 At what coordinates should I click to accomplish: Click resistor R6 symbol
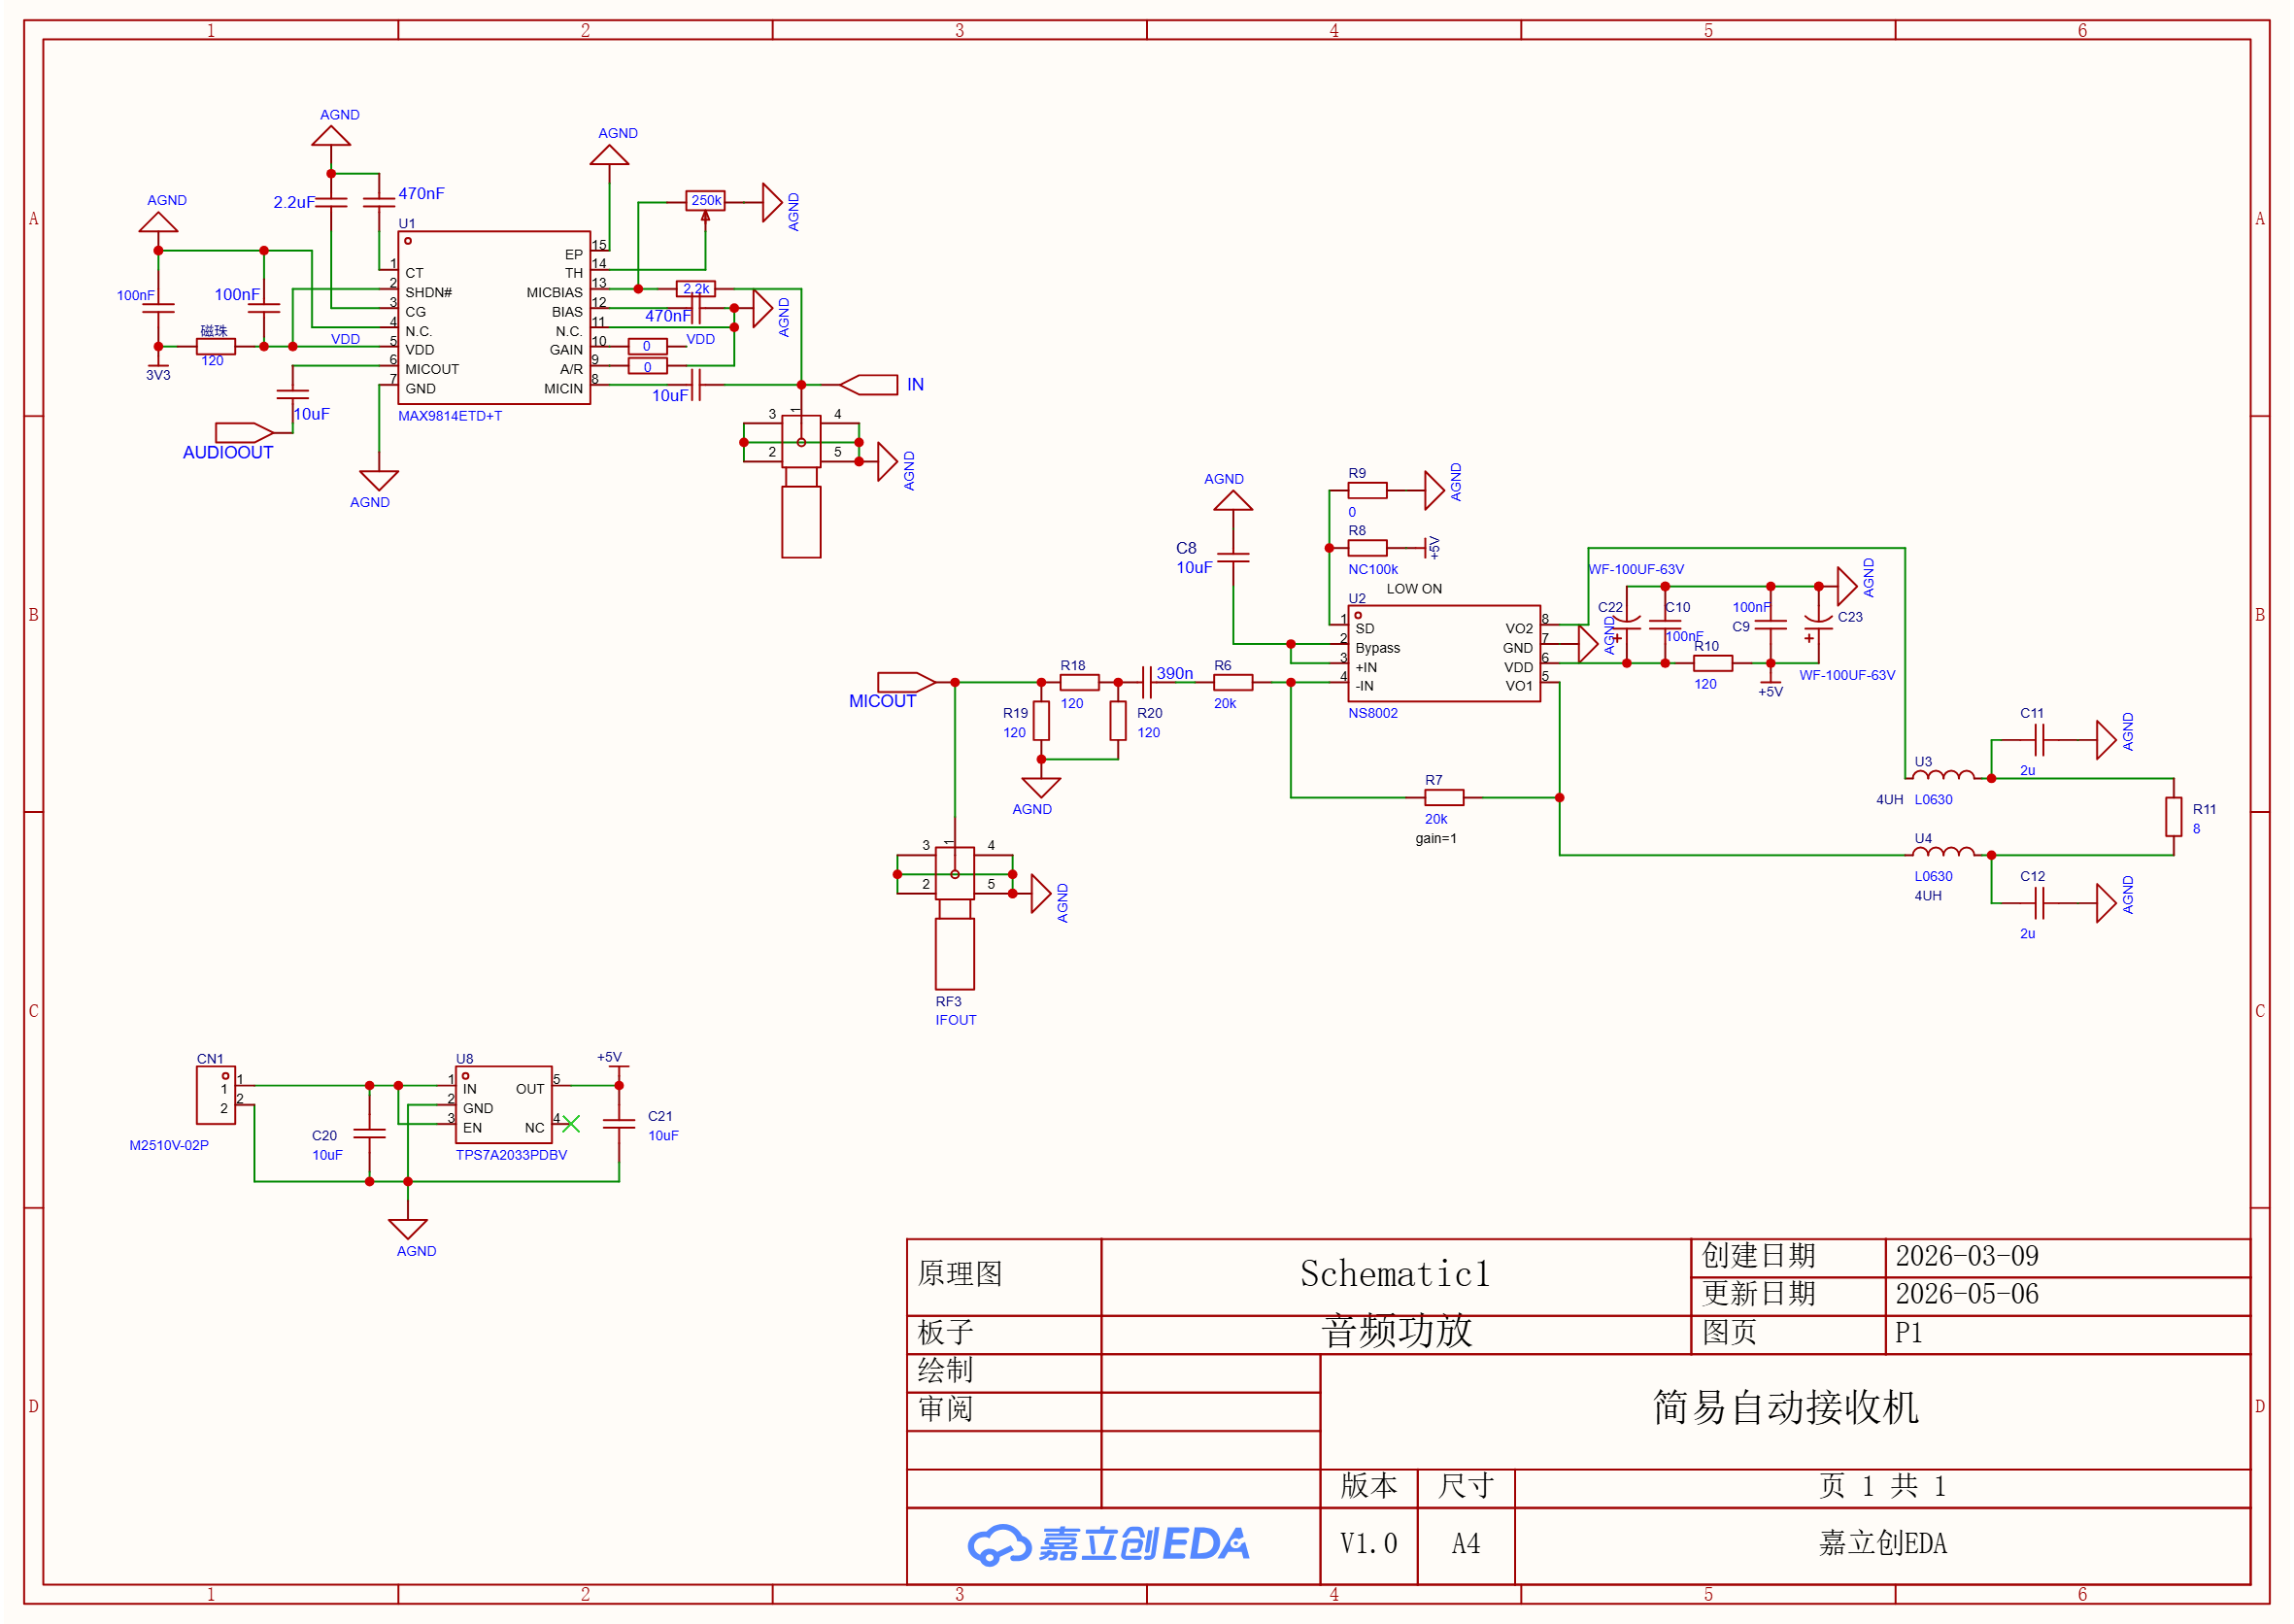(1233, 682)
